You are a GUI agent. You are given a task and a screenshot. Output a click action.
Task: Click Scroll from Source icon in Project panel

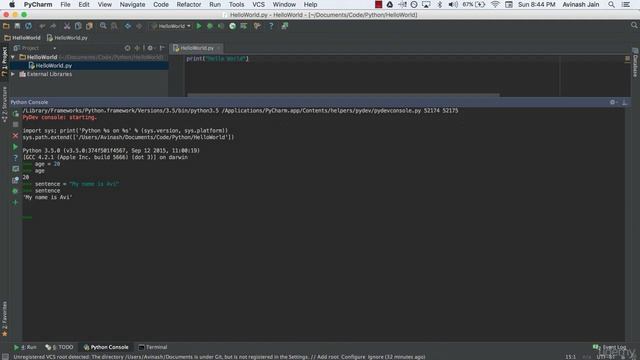pyautogui.click(x=127, y=48)
